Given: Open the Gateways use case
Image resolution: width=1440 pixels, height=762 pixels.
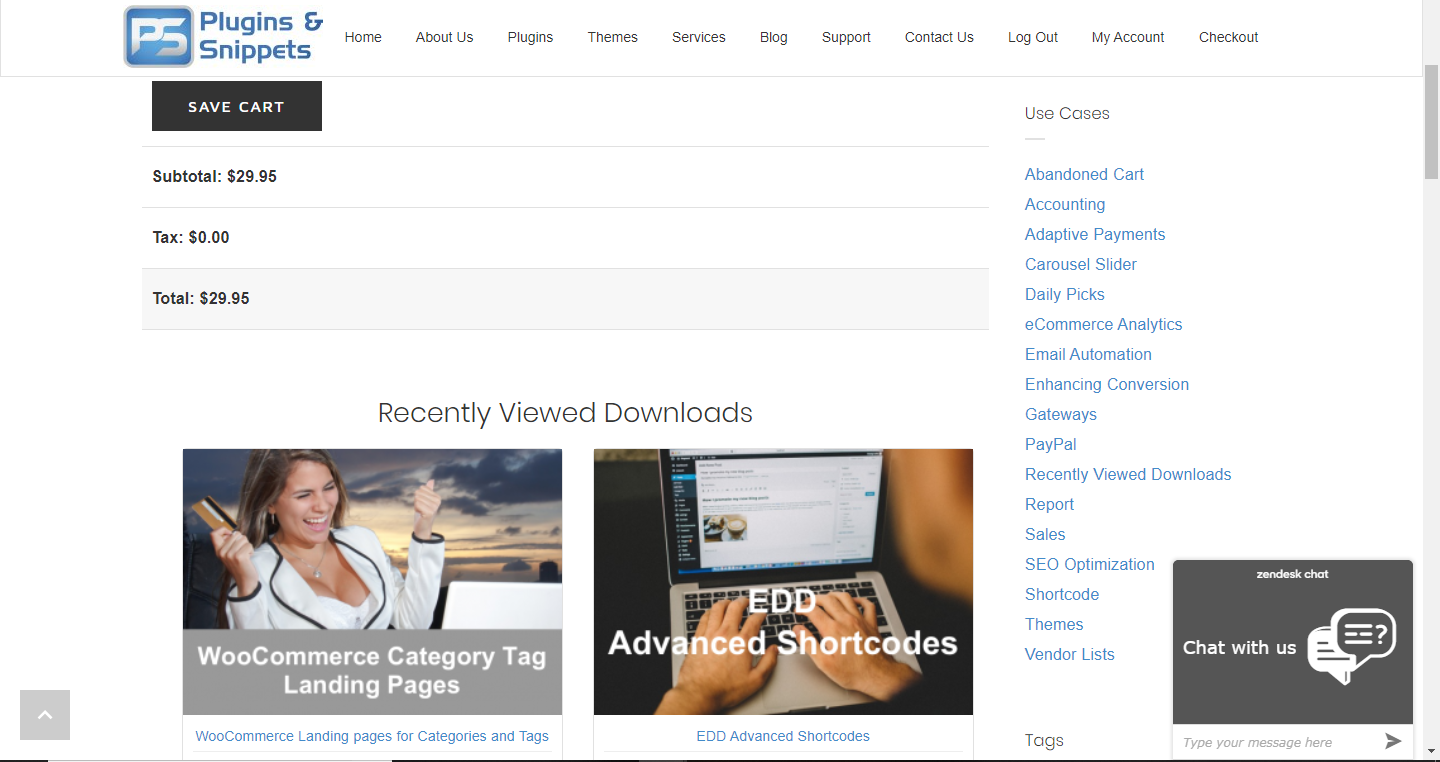Looking at the screenshot, I should point(1061,414).
